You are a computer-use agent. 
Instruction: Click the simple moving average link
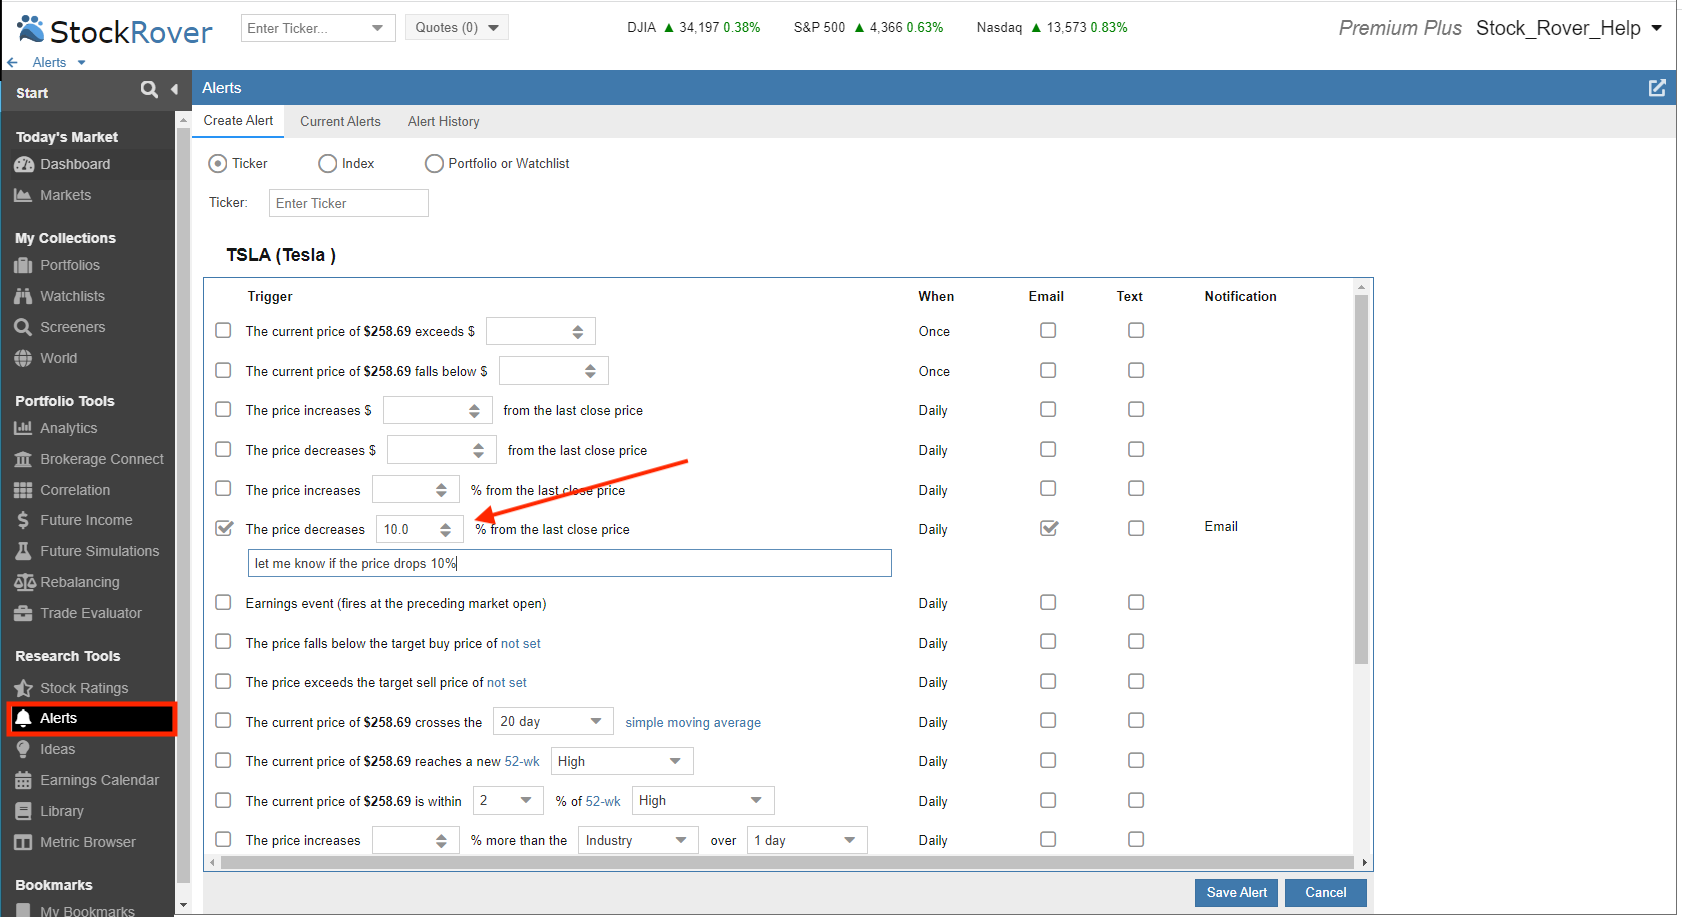point(693,722)
